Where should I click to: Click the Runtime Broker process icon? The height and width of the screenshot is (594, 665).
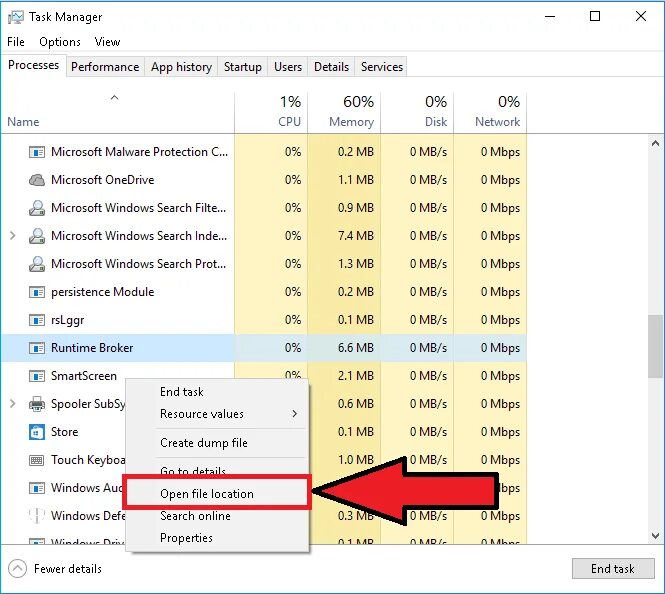click(x=37, y=348)
